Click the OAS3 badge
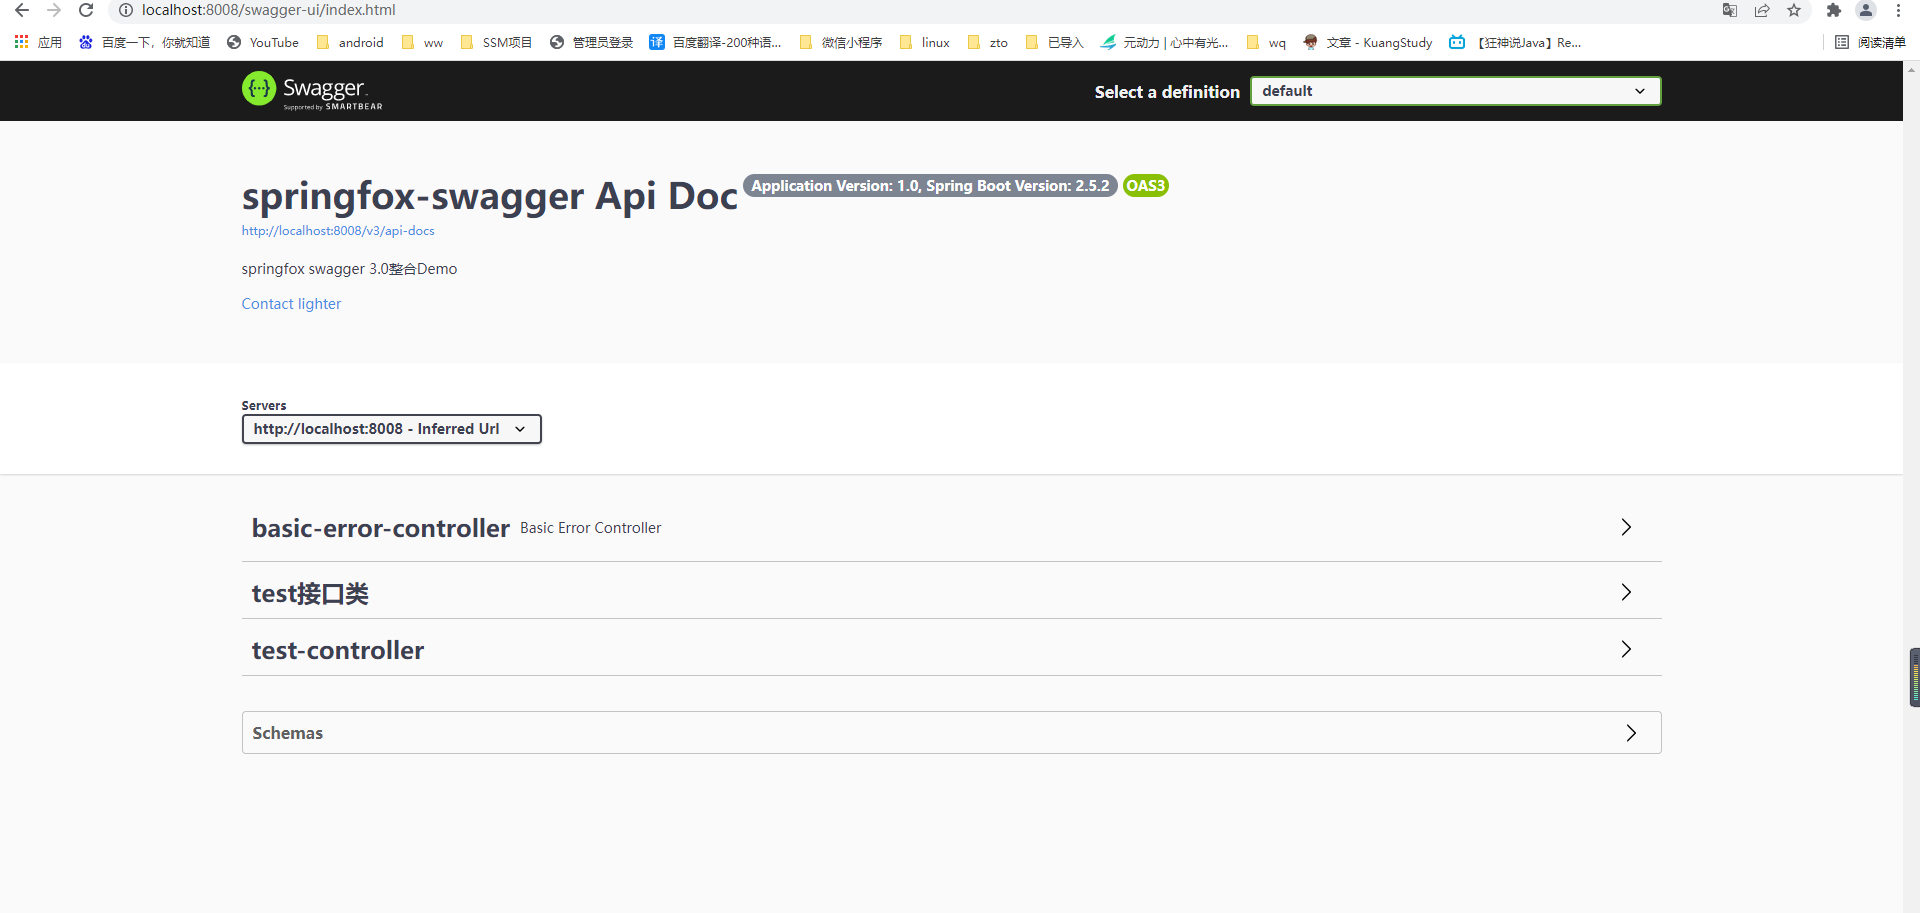Image resolution: width=1920 pixels, height=913 pixels. pyautogui.click(x=1145, y=185)
